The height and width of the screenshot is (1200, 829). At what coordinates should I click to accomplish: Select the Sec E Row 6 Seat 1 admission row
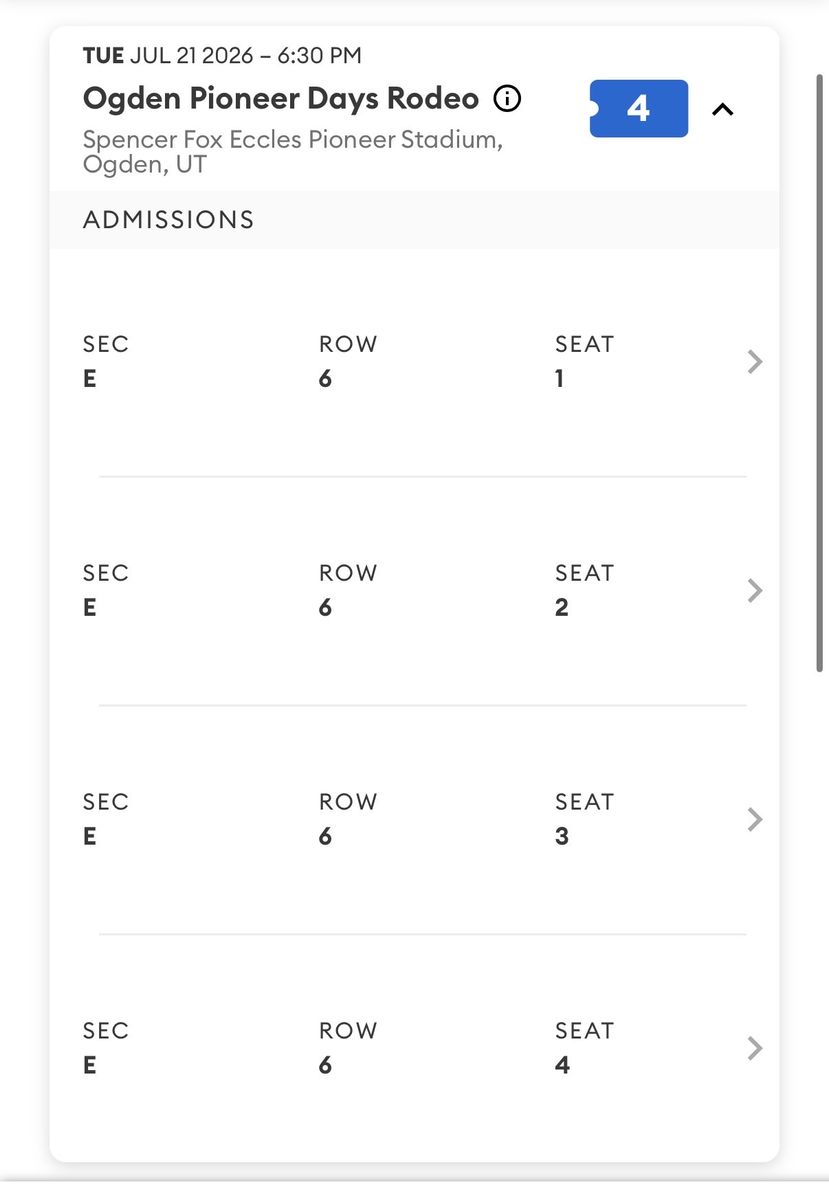[414, 362]
